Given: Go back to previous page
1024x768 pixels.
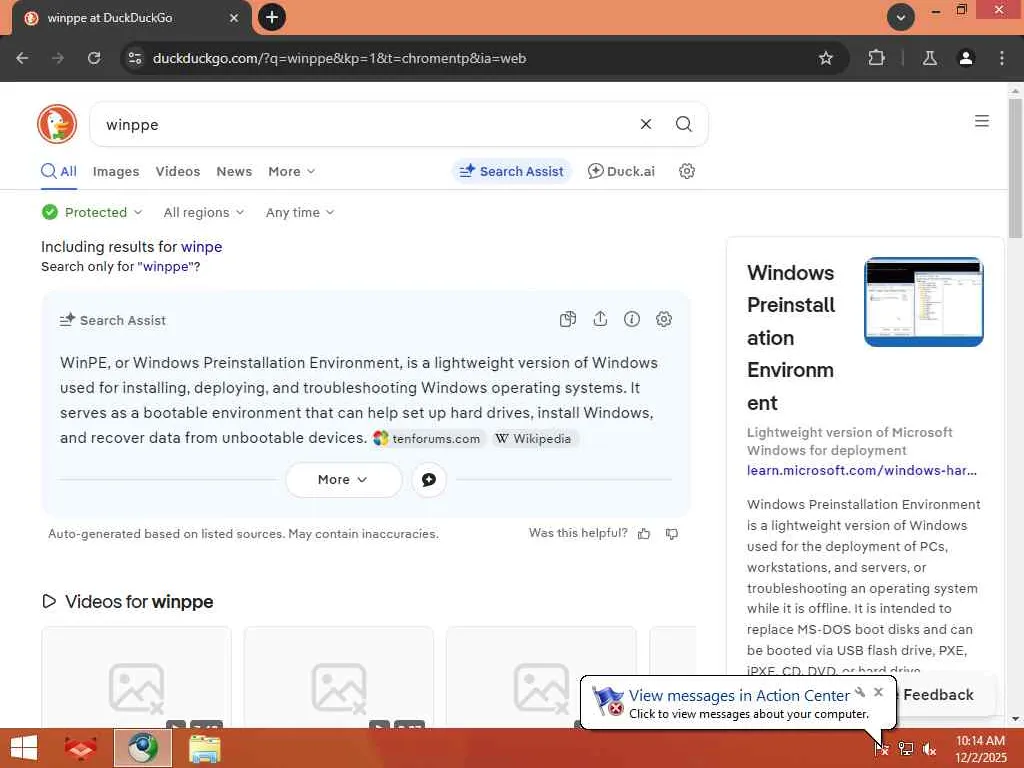Looking at the screenshot, I should (x=22, y=58).
